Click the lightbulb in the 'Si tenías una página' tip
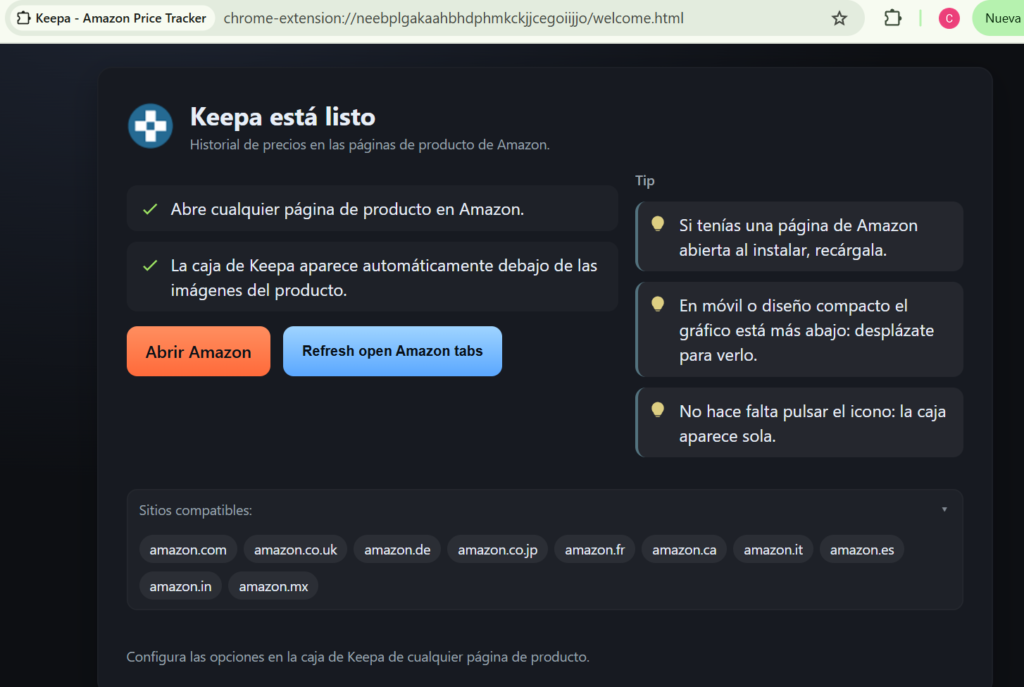 [658, 224]
